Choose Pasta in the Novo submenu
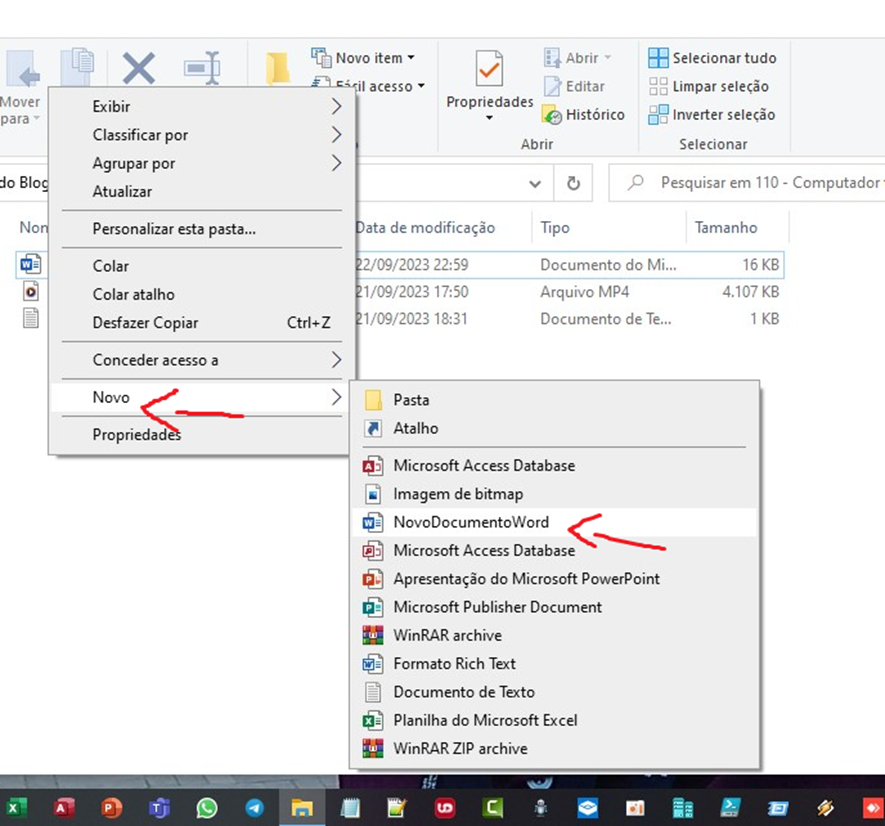 pyautogui.click(x=554, y=400)
